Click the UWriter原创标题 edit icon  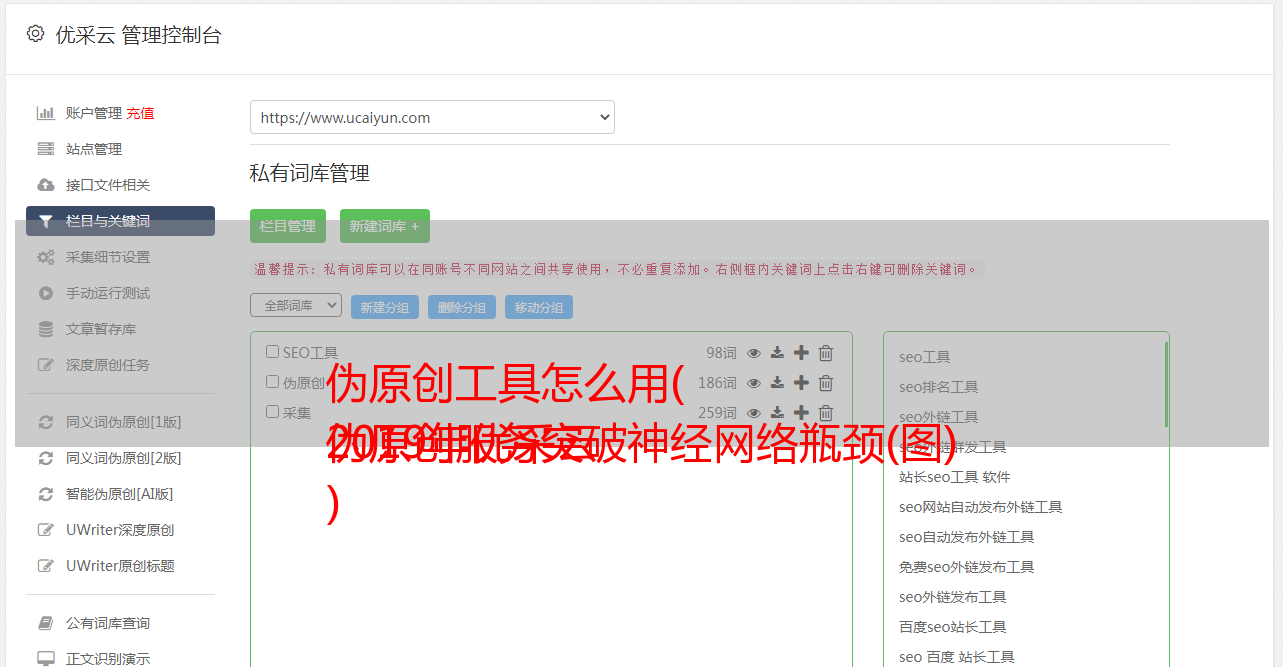(x=46, y=566)
